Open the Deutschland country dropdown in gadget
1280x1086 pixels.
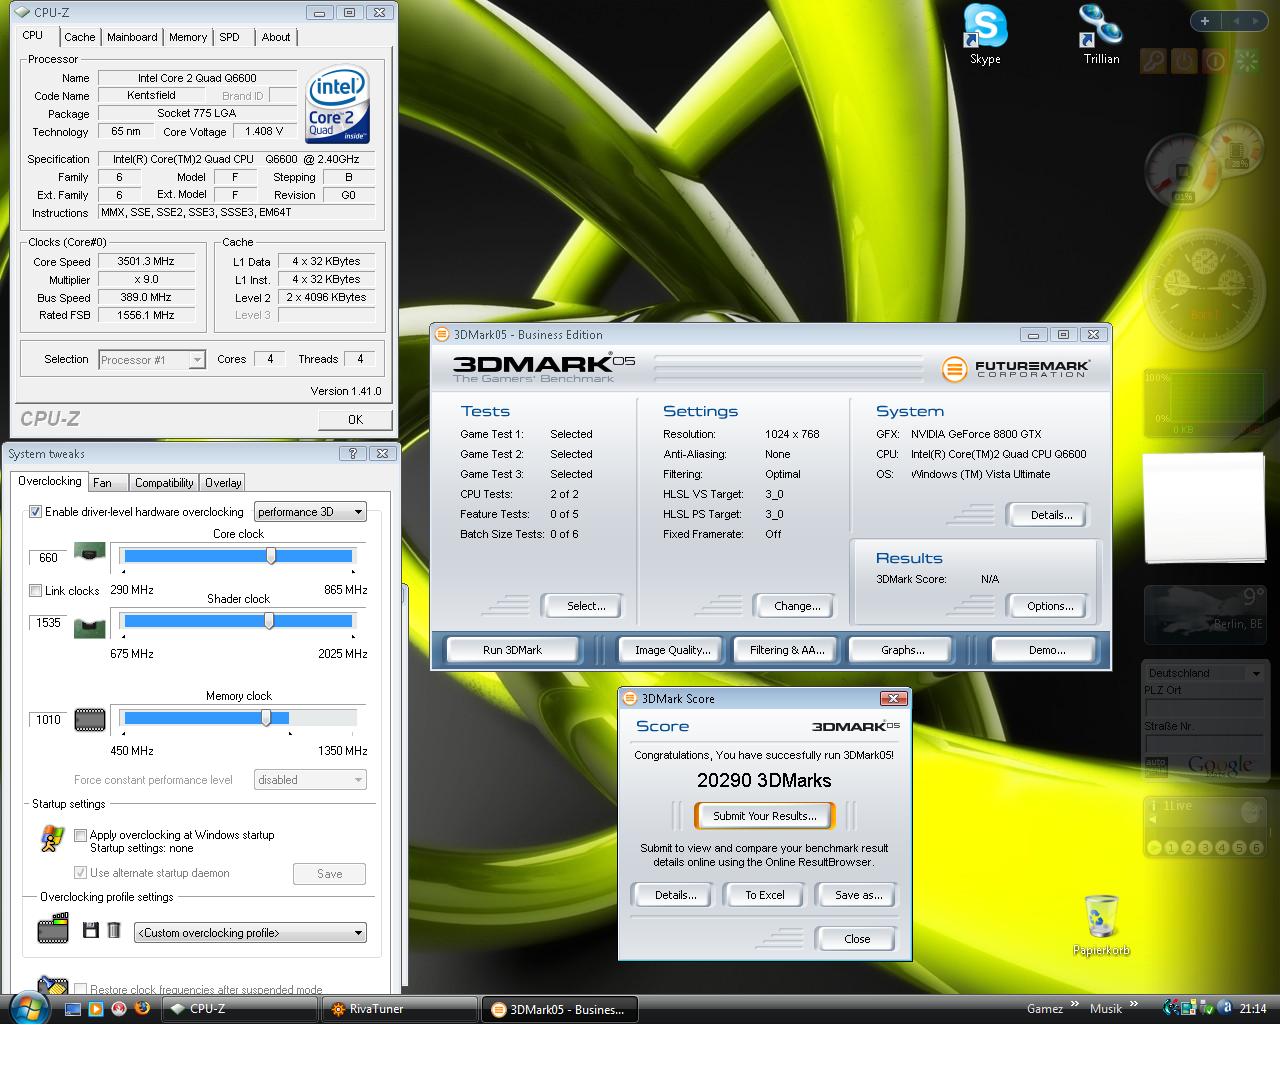click(x=1204, y=673)
